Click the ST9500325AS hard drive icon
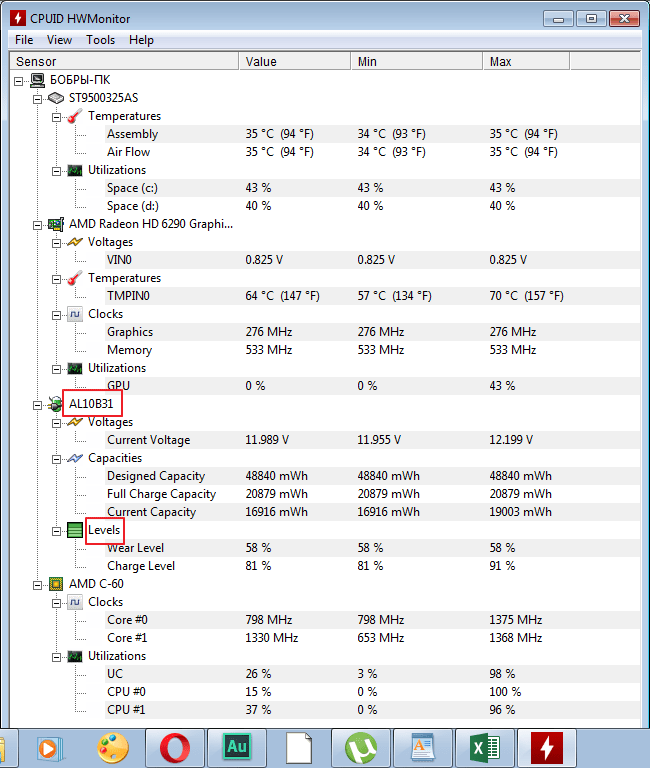Screen dimensions: 650x768 point(56,98)
